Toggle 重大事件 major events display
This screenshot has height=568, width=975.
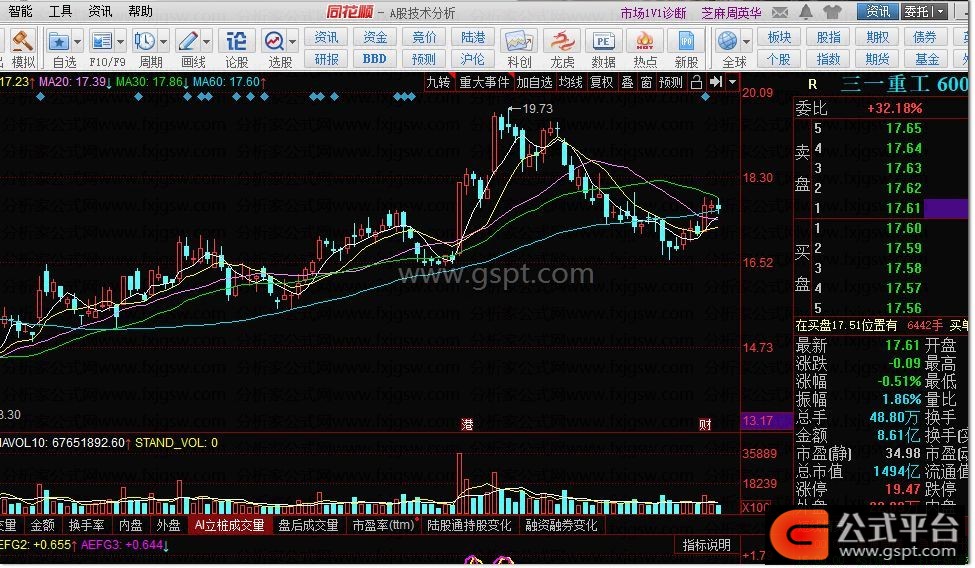[x=484, y=82]
